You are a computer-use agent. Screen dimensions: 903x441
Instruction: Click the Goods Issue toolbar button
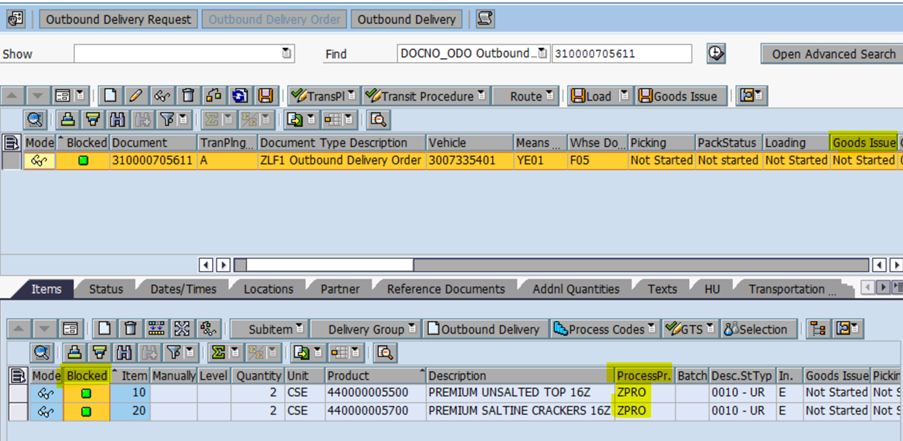[x=678, y=96]
